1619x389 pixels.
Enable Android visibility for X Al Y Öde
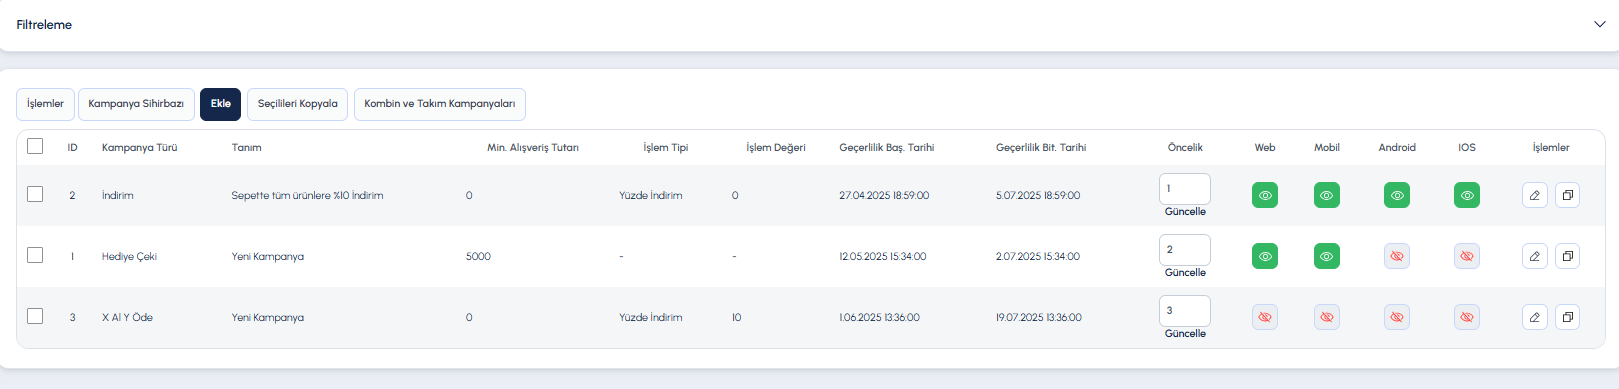1397,317
